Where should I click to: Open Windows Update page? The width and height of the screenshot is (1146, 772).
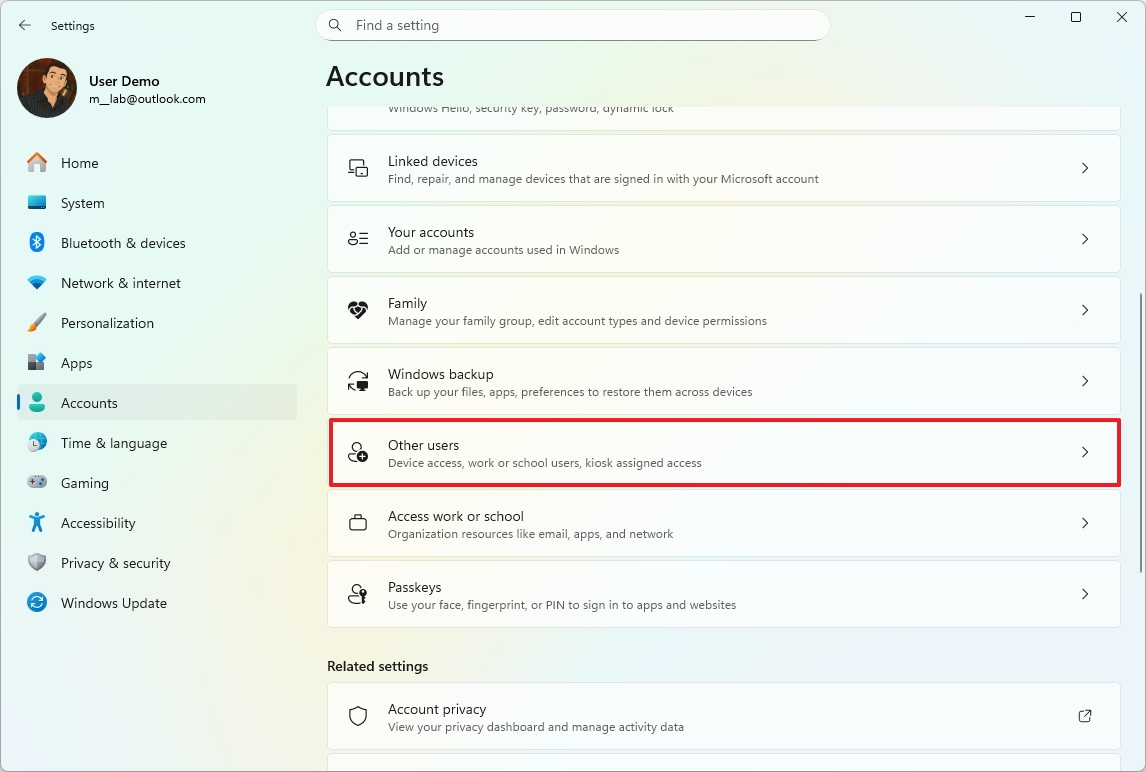[157, 602]
